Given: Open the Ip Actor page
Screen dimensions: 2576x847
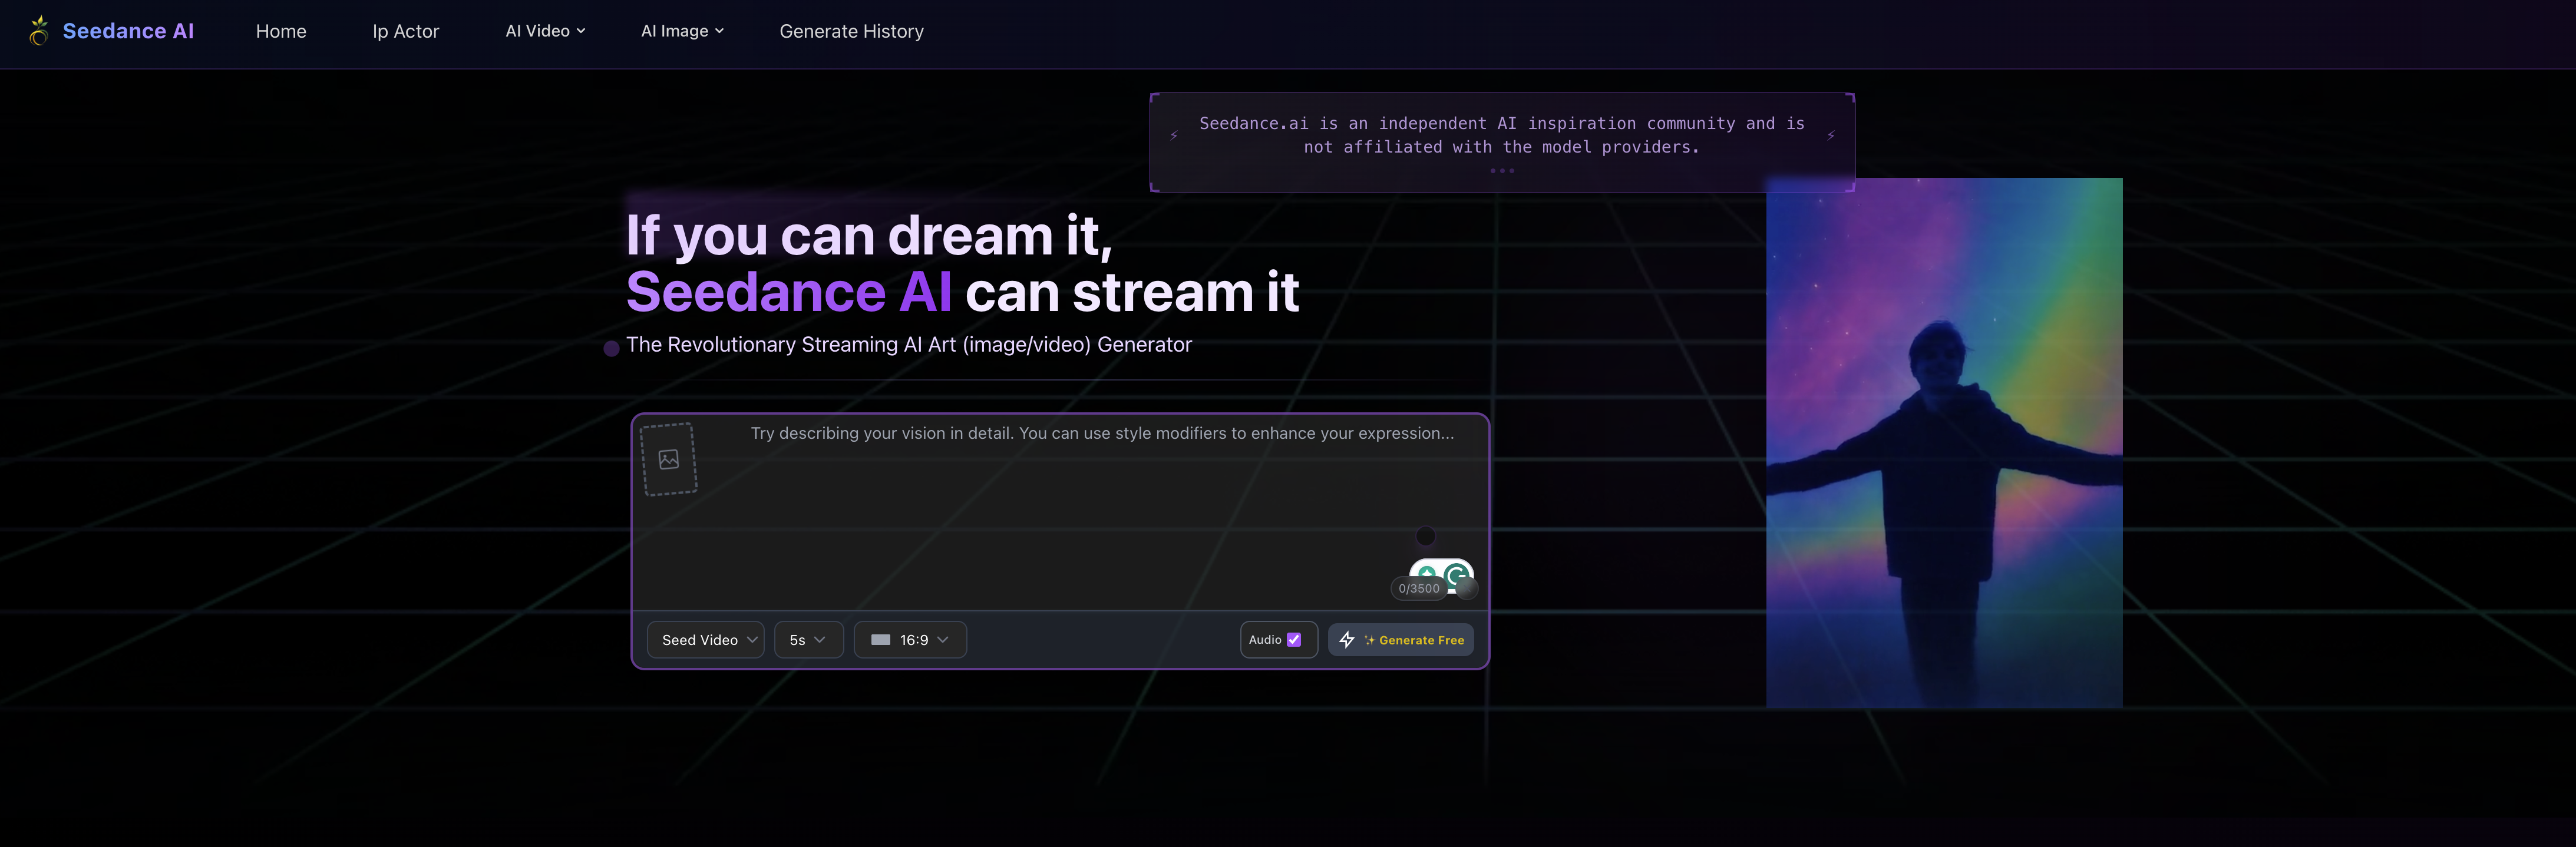Looking at the screenshot, I should 406,31.
